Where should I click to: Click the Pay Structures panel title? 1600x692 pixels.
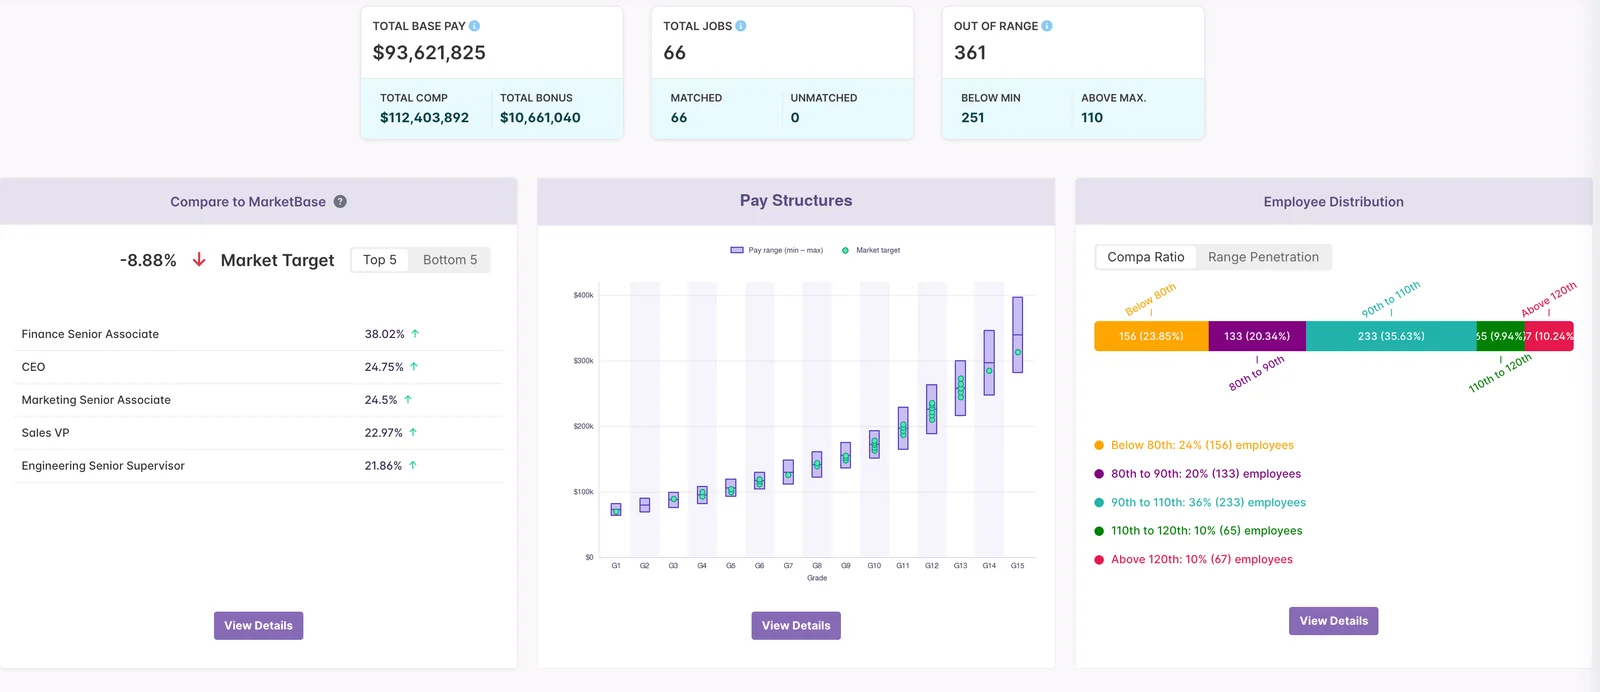(796, 201)
